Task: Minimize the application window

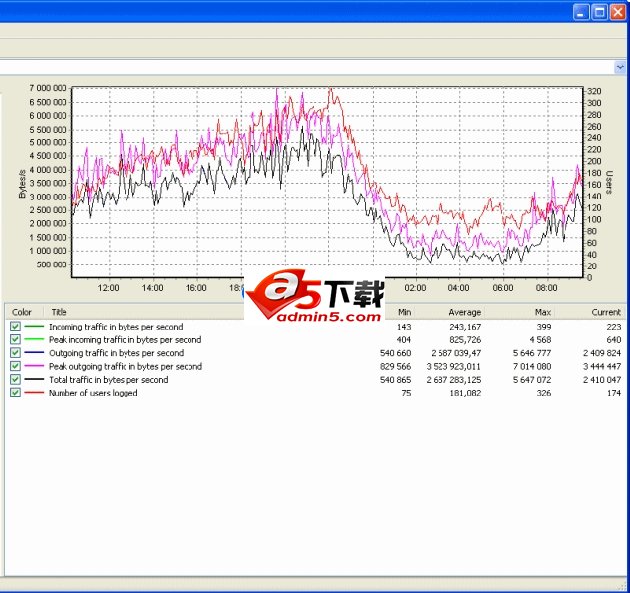Action: click(582, 12)
